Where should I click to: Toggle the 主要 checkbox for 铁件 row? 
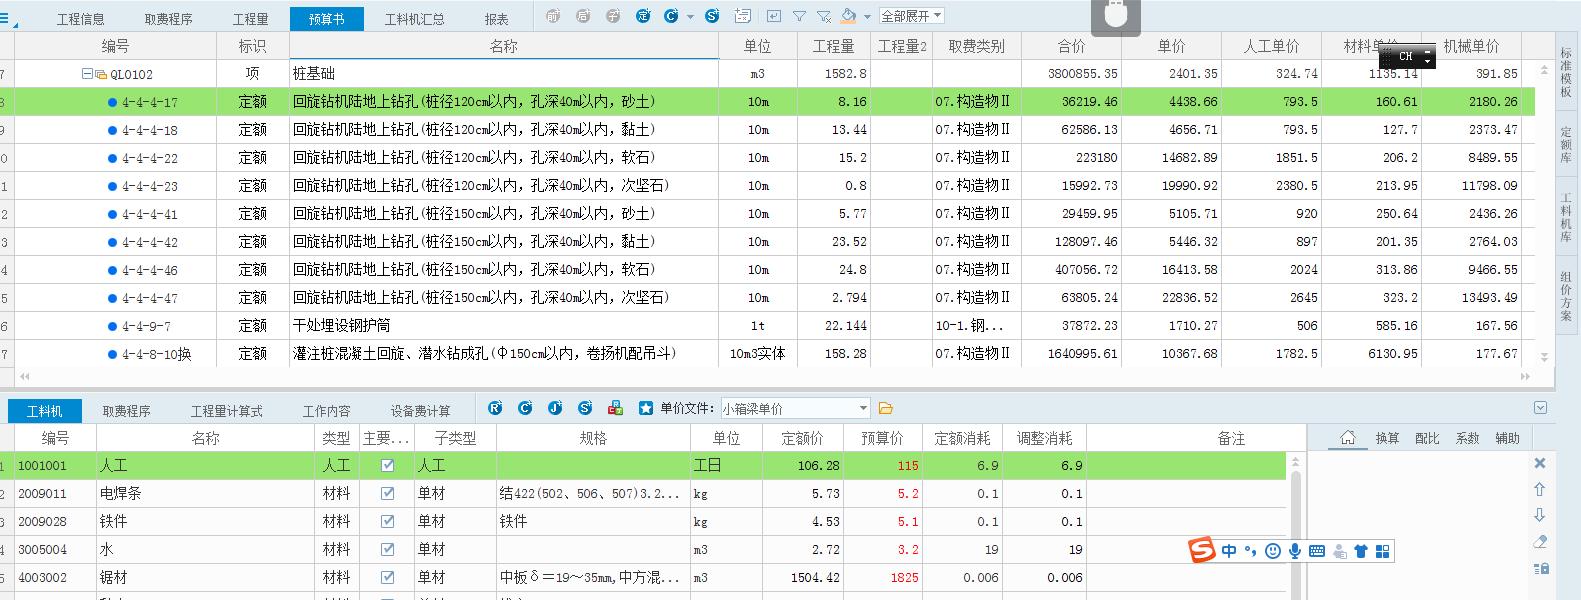point(387,521)
